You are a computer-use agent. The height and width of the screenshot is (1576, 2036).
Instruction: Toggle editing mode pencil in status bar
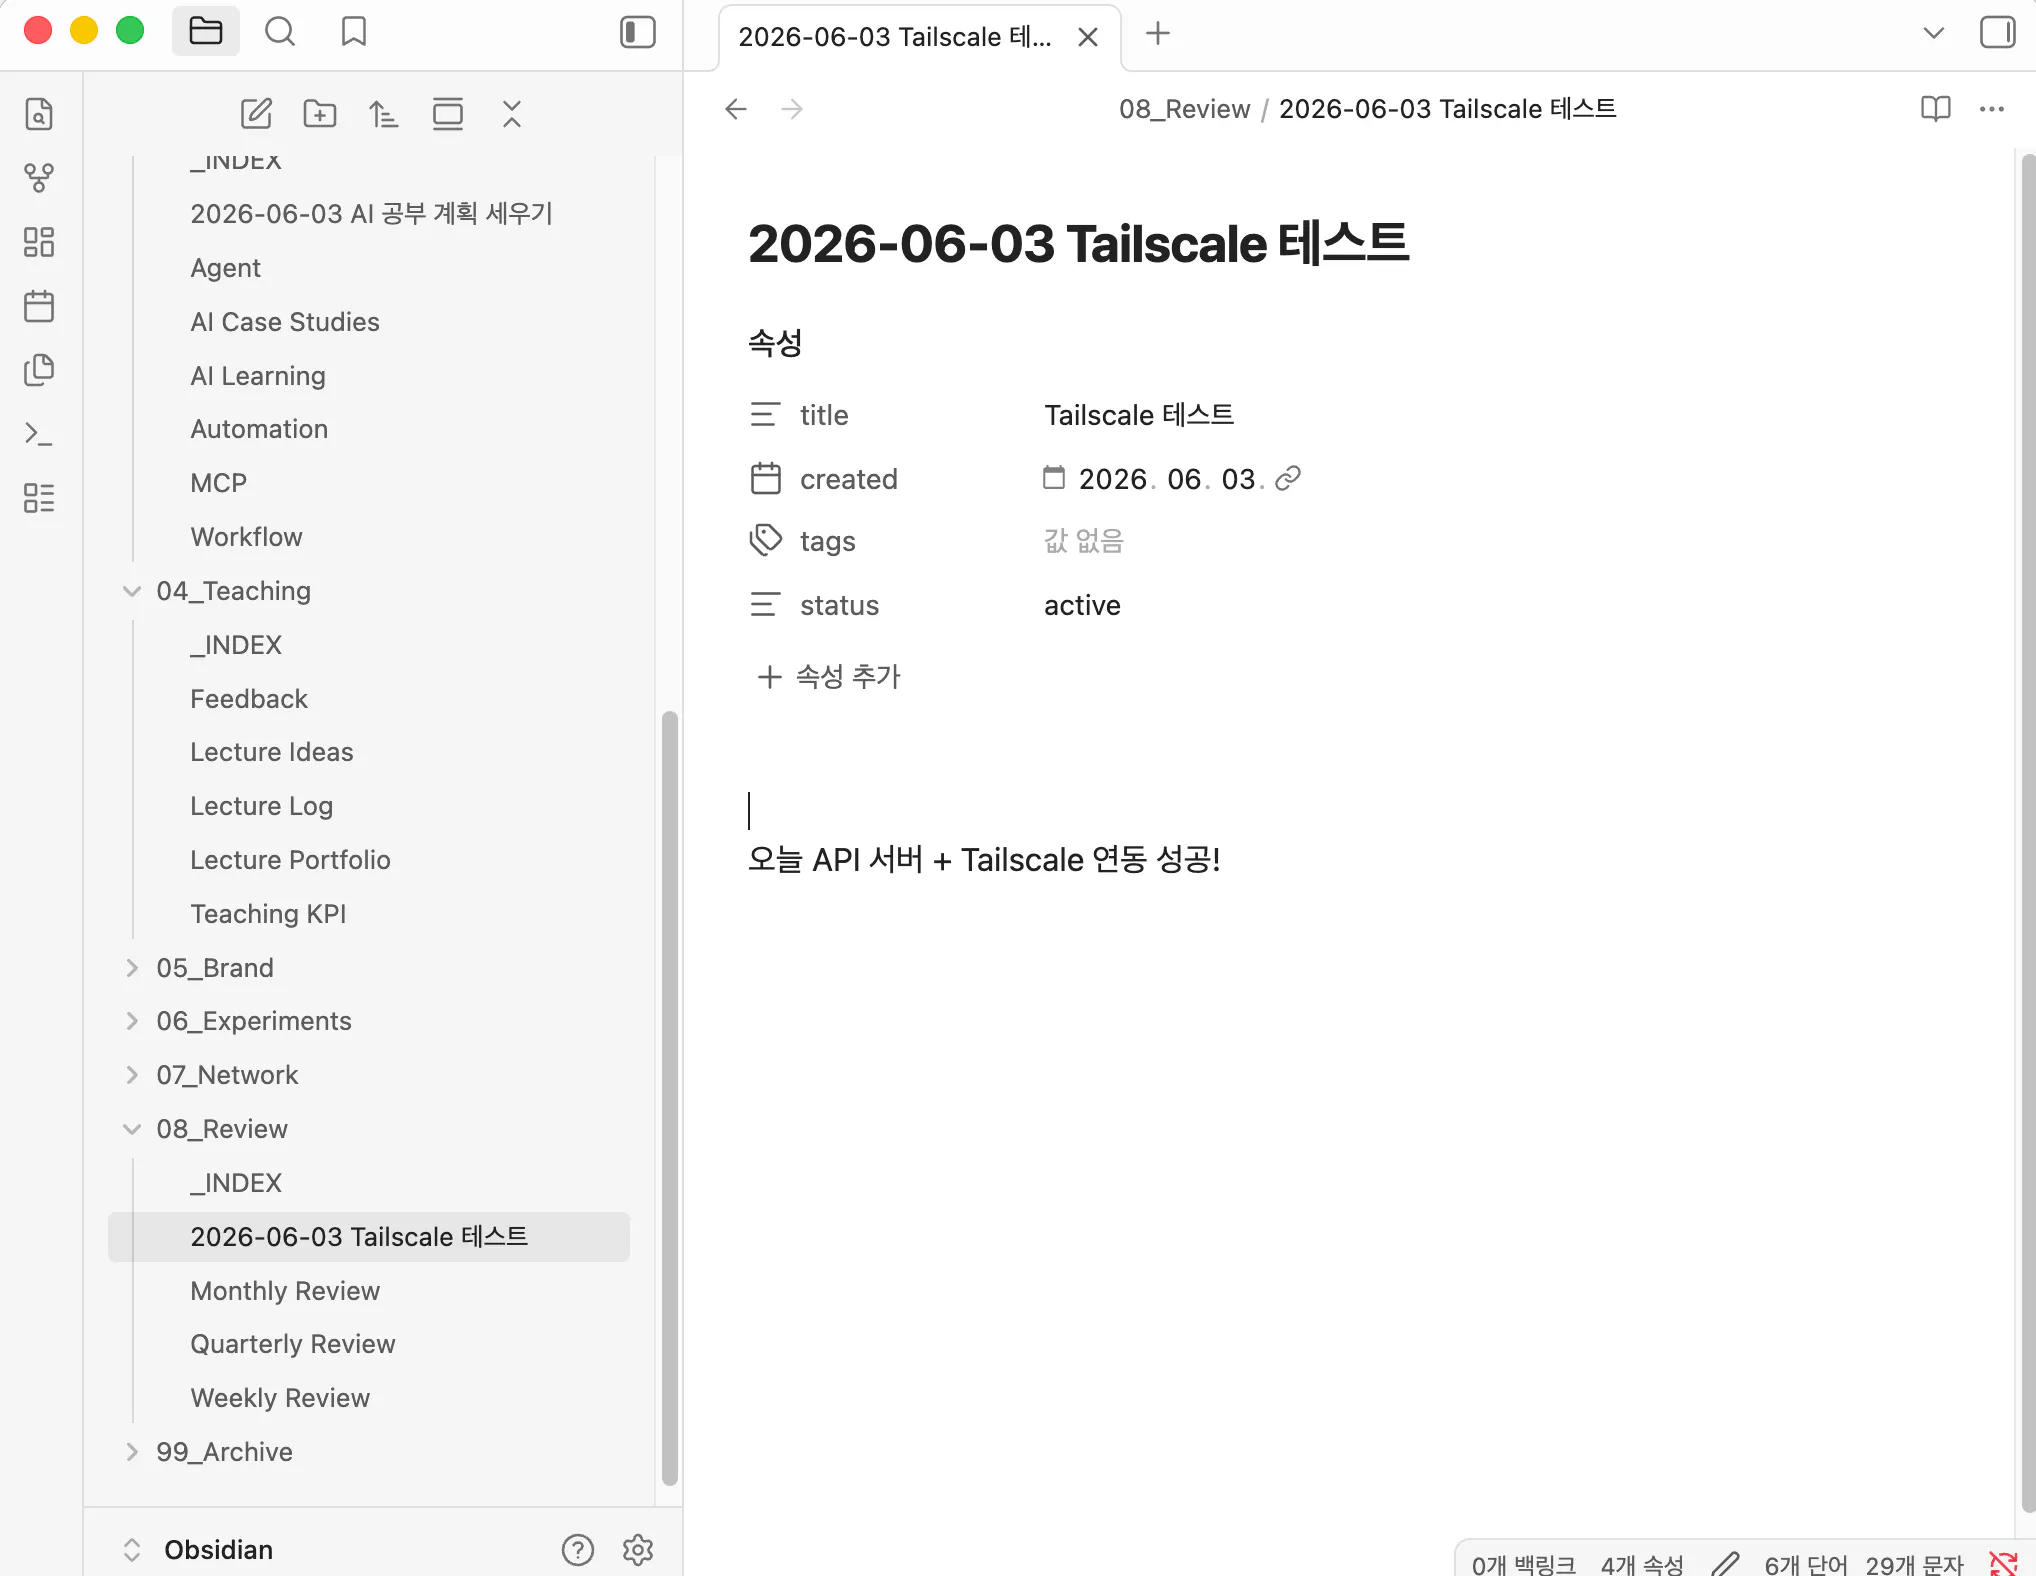1725,1563
